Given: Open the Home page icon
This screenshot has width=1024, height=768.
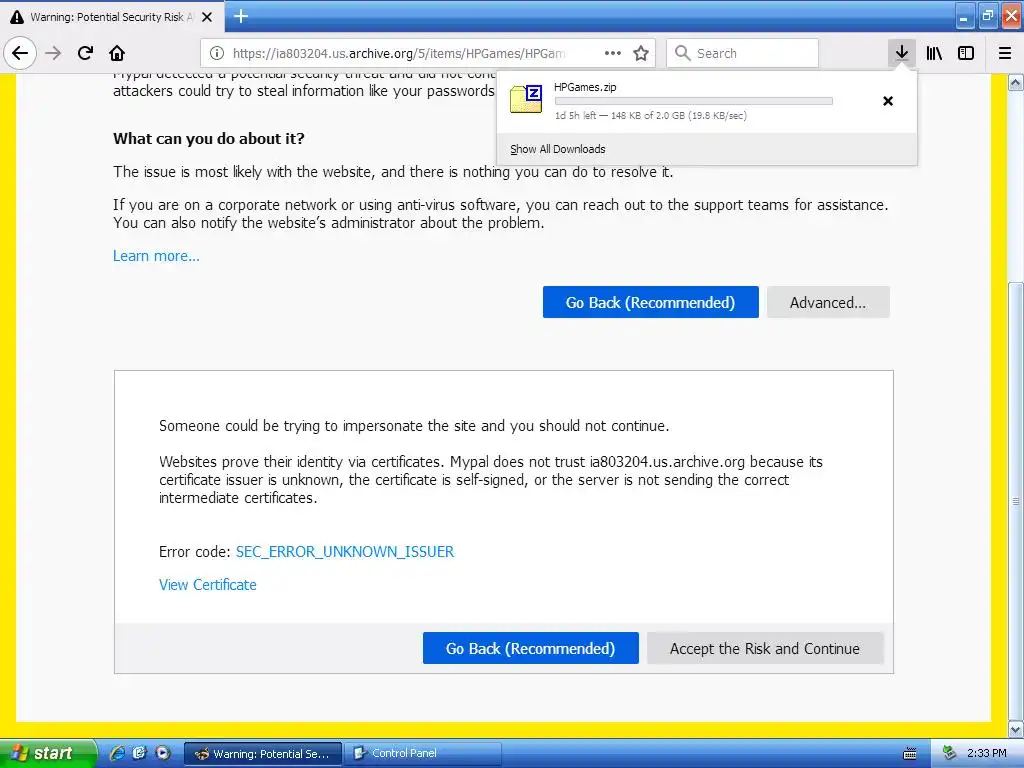Looking at the screenshot, I should tap(117, 53).
